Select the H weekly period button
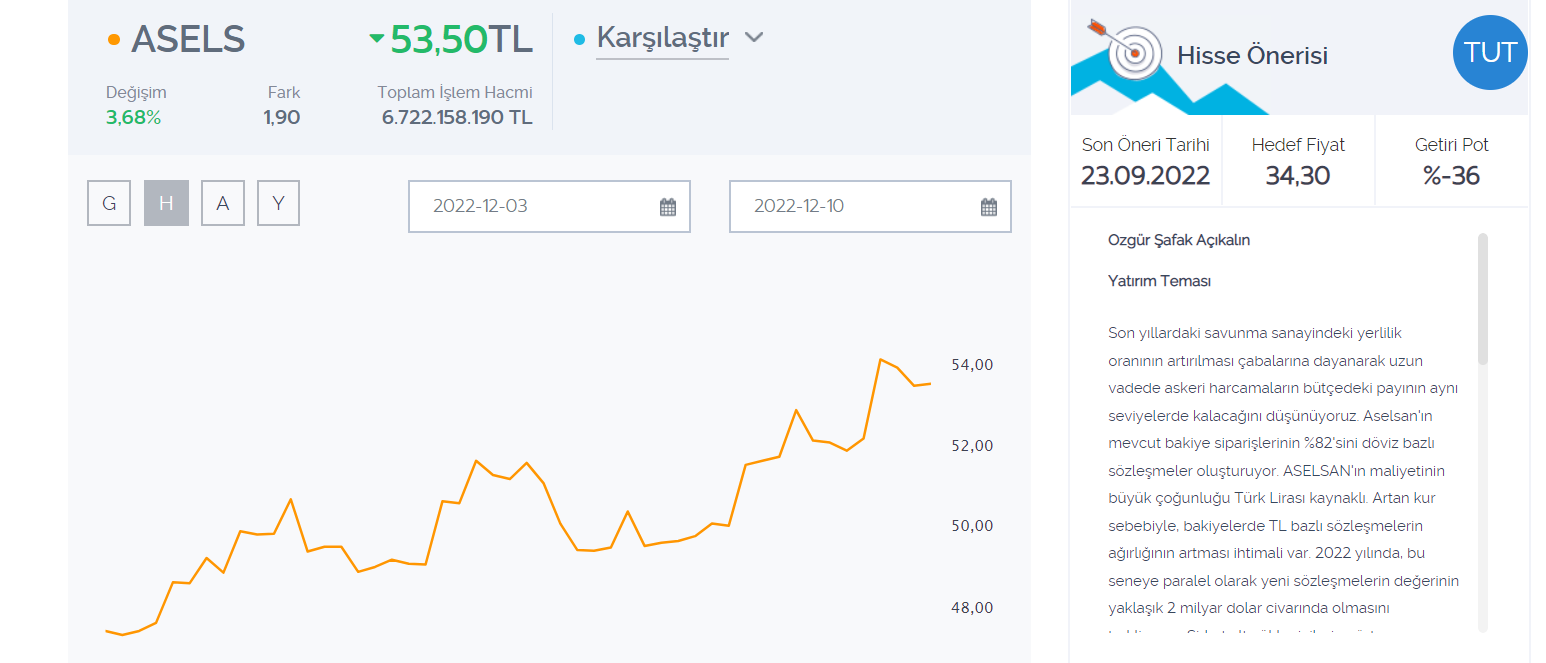This screenshot has height=663, width=1546. pos(166,203)
